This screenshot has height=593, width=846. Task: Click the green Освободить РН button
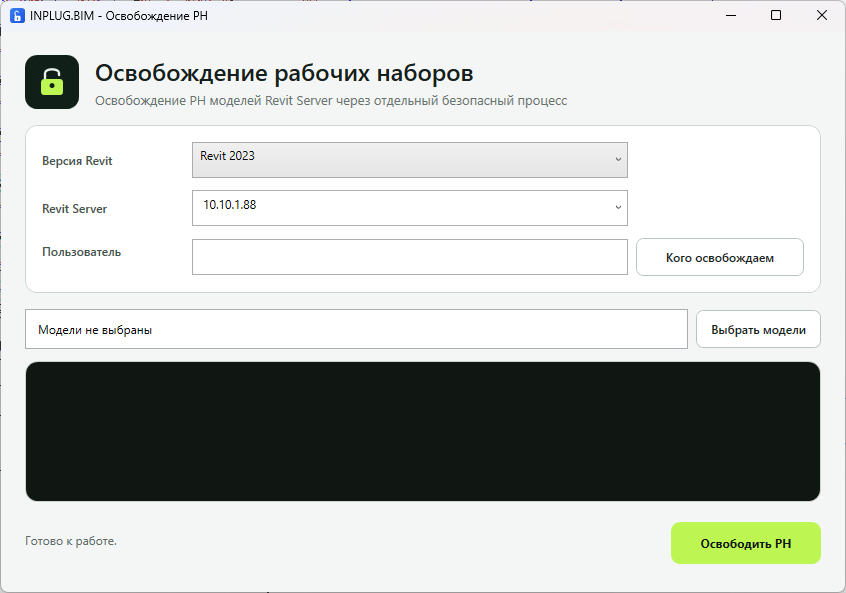(746, 543)
